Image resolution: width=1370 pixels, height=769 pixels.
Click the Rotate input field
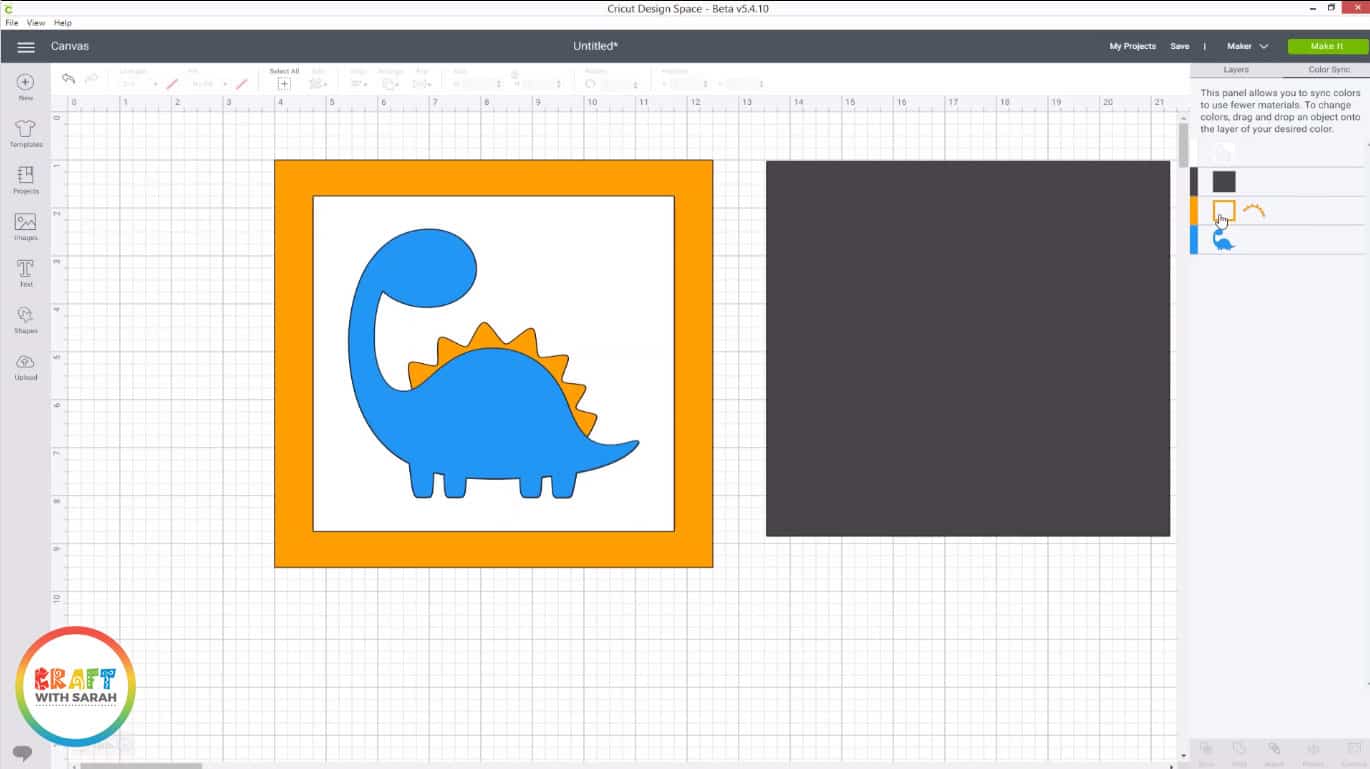(x=619, y=85)
